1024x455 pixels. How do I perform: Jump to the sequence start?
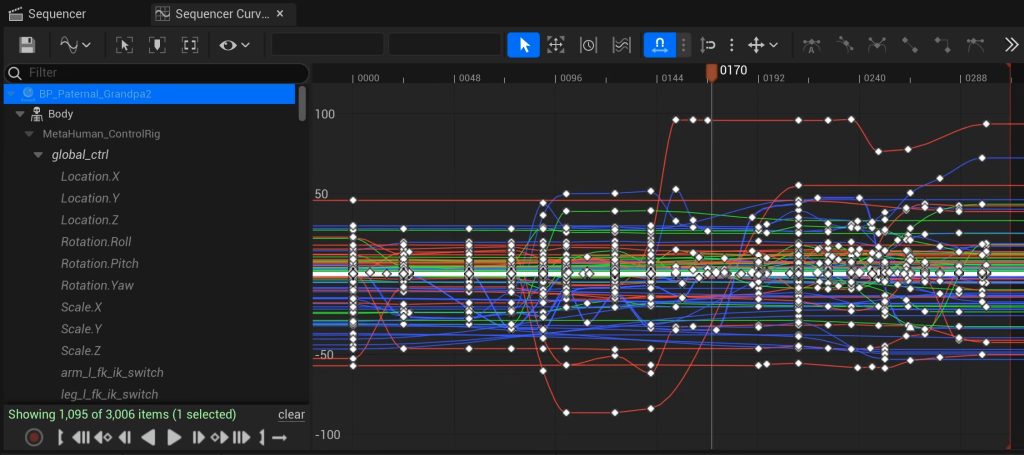point(80,437)
